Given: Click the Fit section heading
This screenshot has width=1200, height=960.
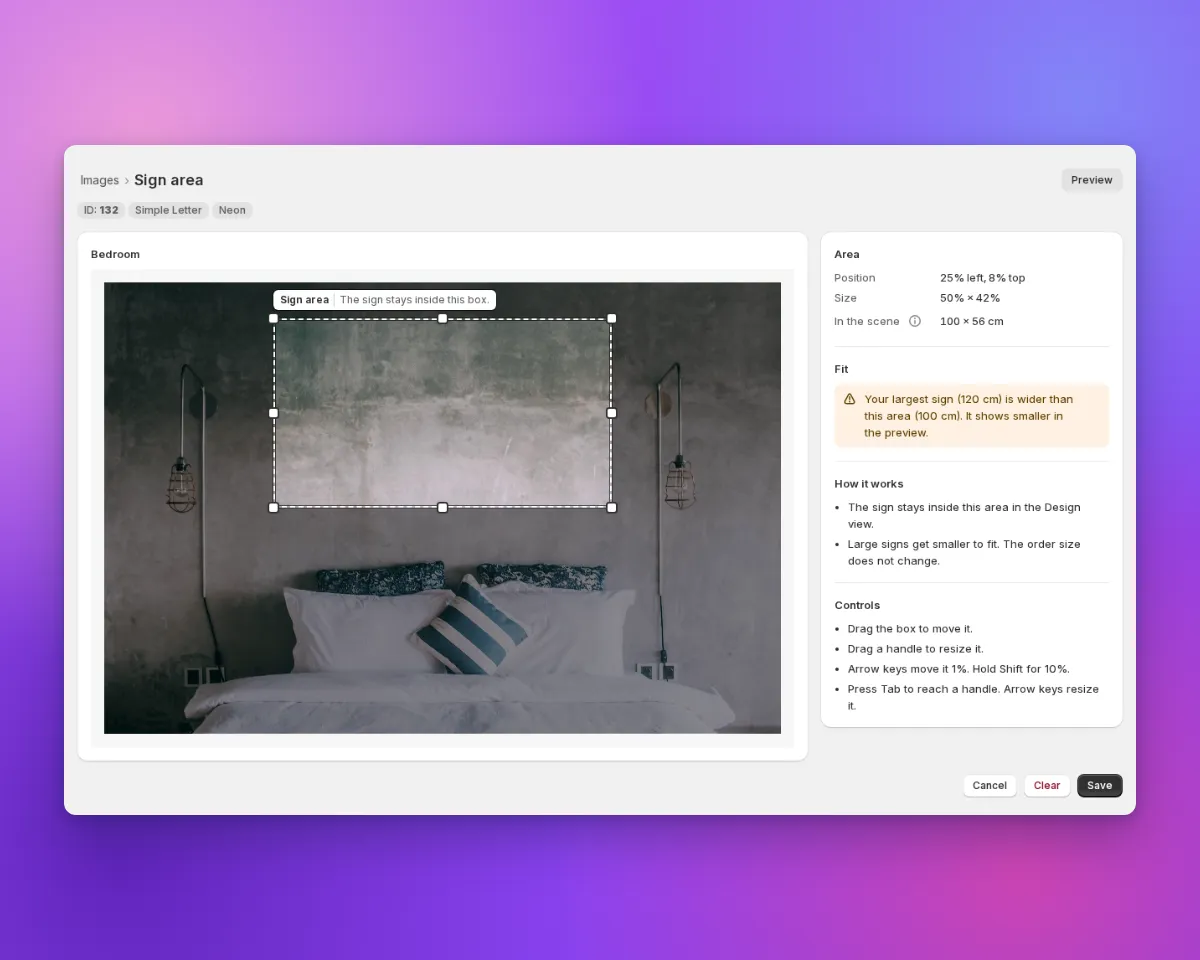Looking at the screenshot, I should tap(841, 369).
